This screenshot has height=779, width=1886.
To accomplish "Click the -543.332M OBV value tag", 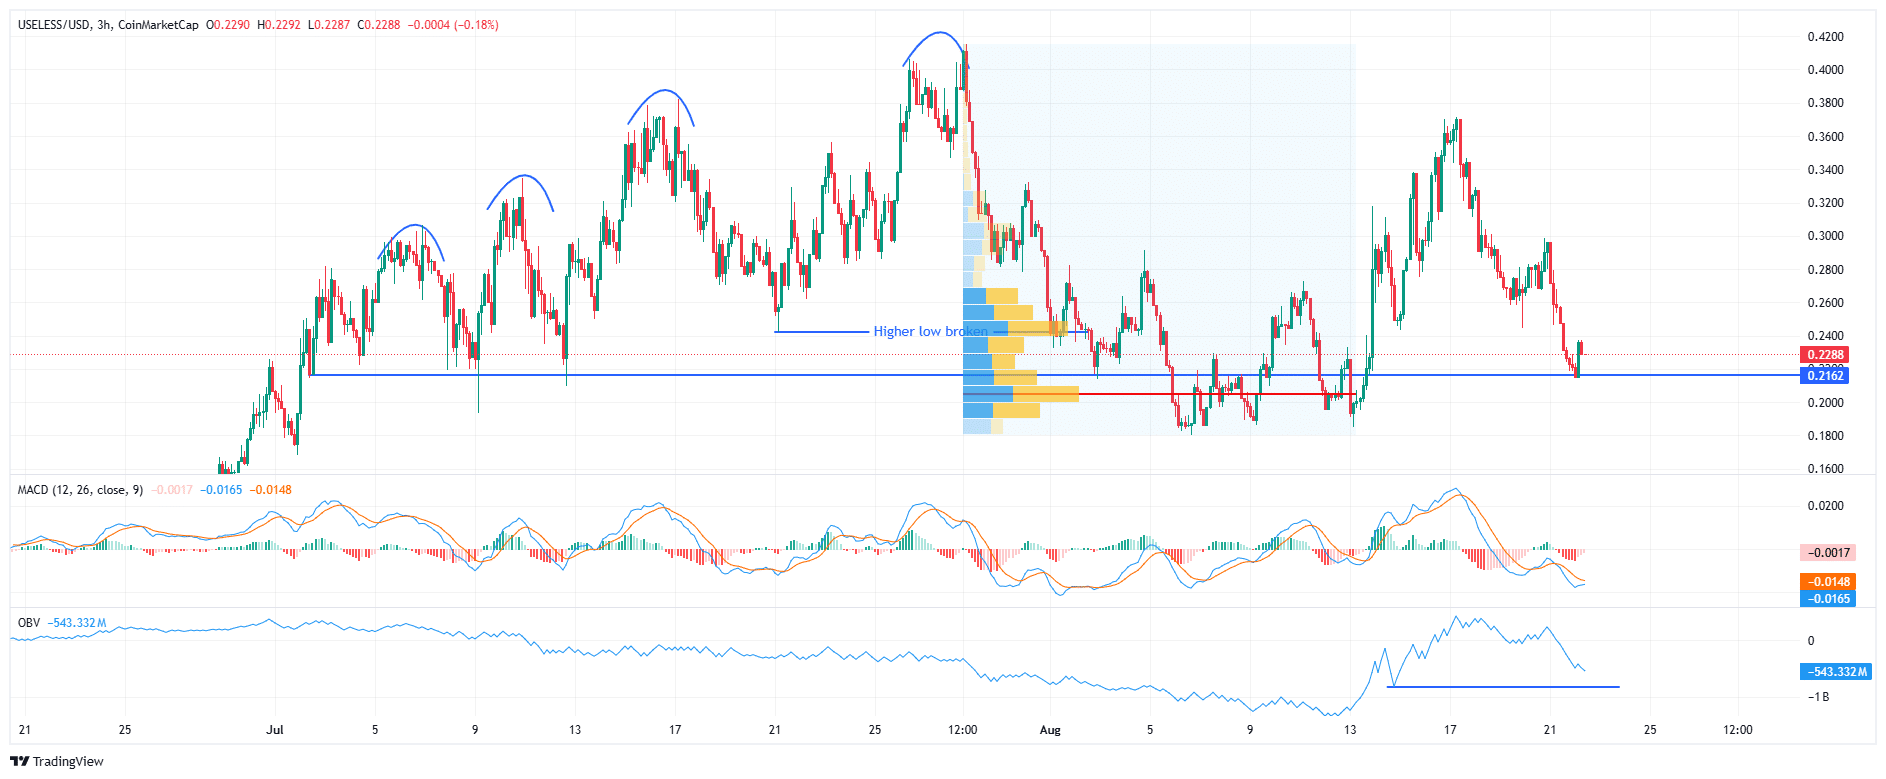I will [x=1835, y=672].
